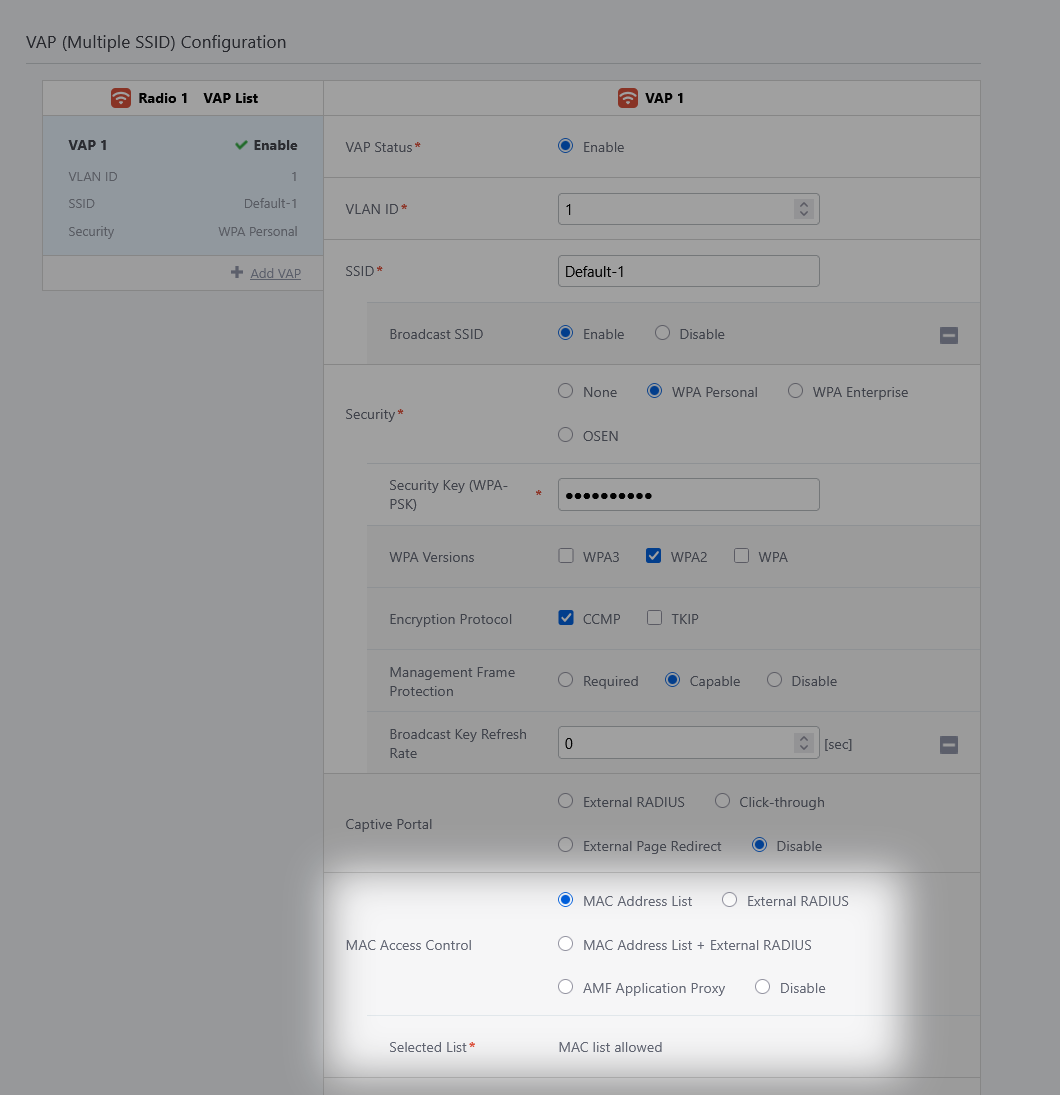Collapse the Broadcast SSID section minus icon
This screenshot has height=1095, width=1060.
click(949, 336)
